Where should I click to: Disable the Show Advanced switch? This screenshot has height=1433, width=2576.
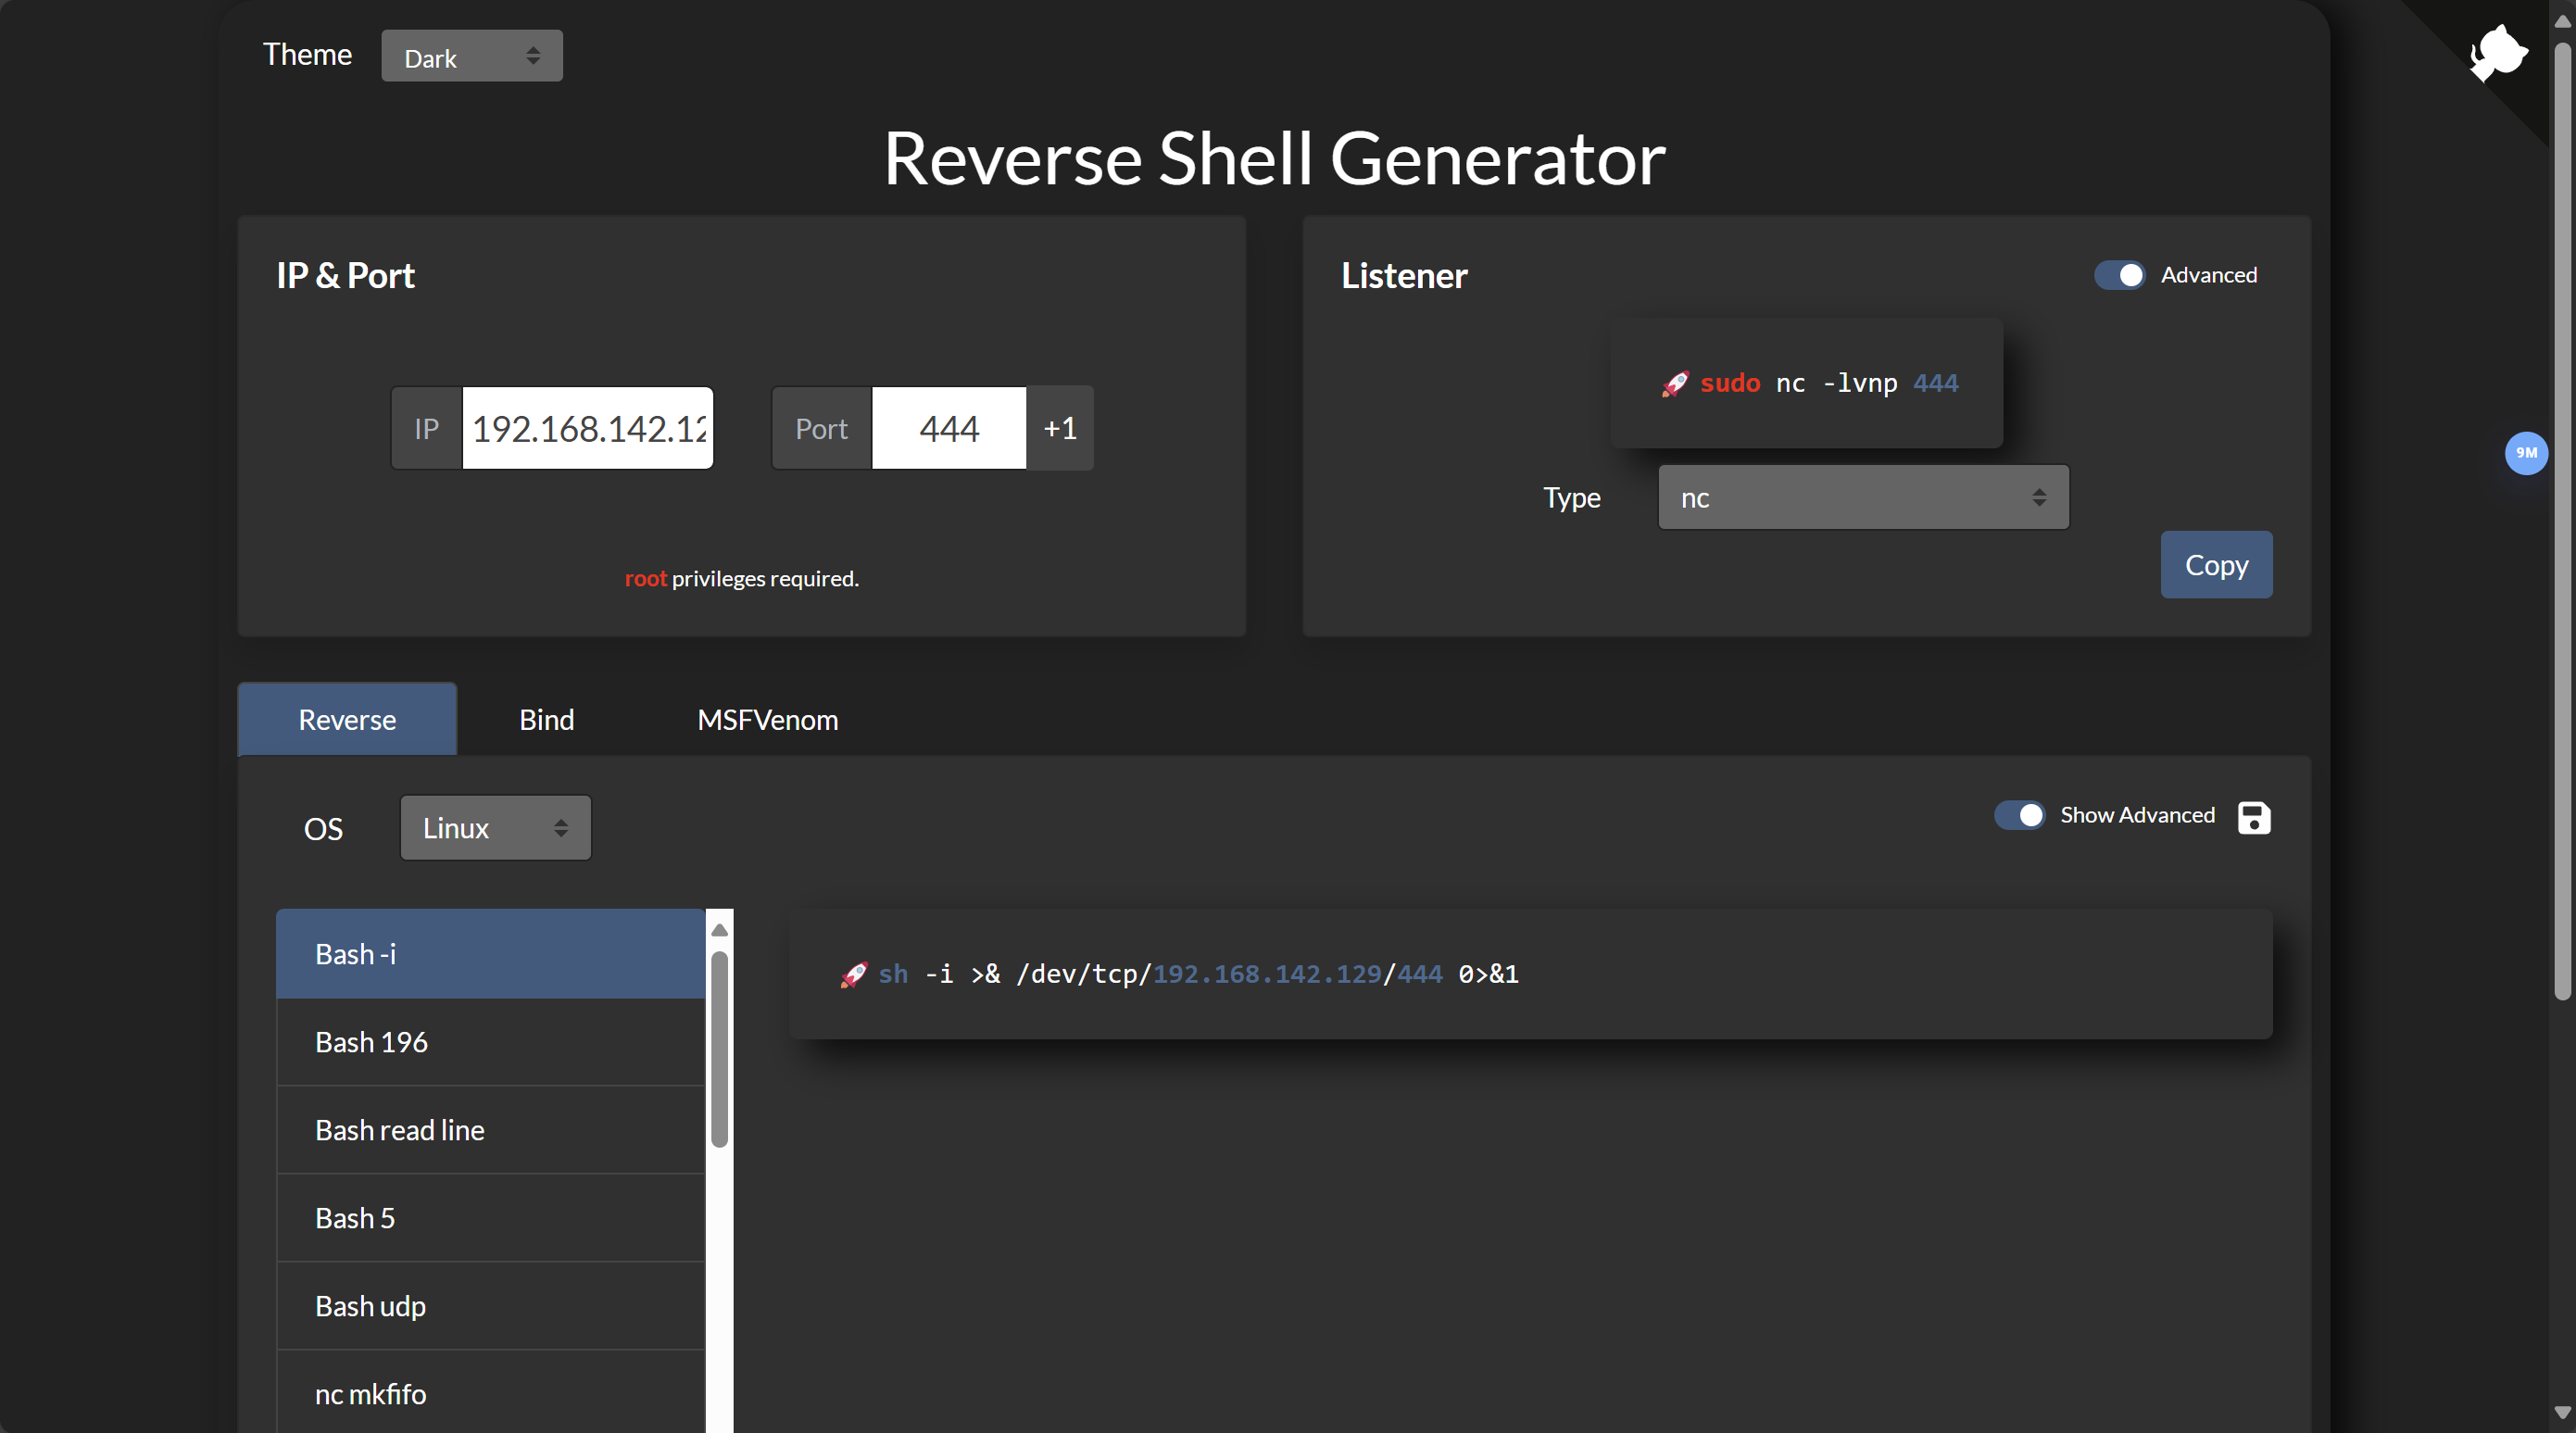(2019, 815)
